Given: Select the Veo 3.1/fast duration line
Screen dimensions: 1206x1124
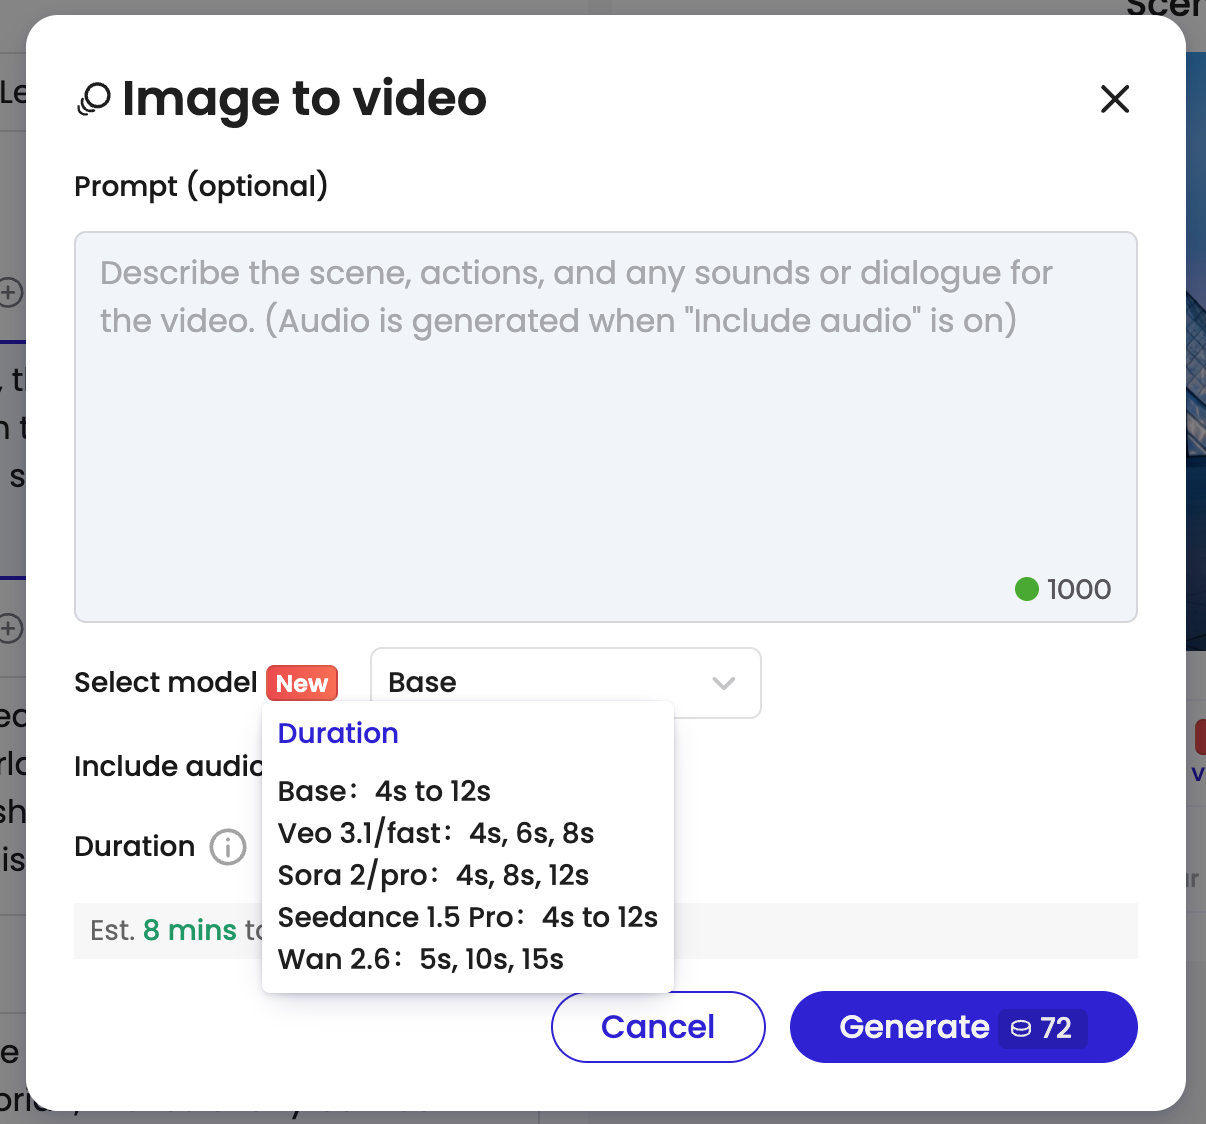Looking at the screenshot, I should point(436,833).
